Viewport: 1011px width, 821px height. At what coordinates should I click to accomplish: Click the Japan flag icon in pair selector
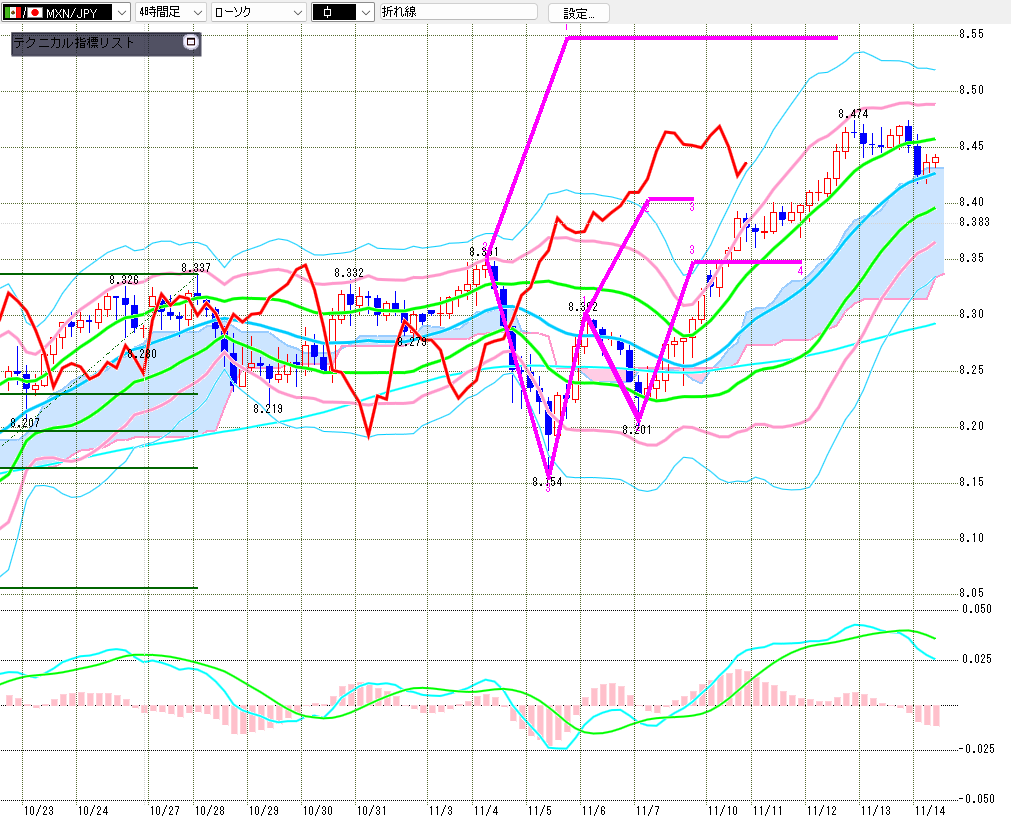(x=35, y=13)
